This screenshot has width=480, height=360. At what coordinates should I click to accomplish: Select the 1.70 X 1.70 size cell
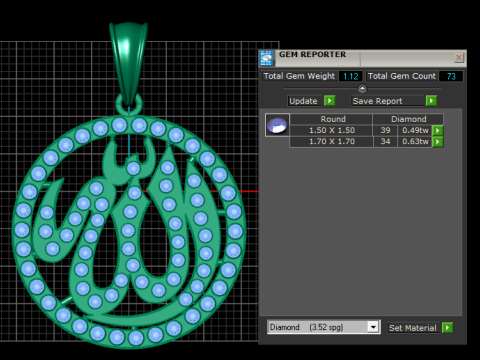coord(332,142)
